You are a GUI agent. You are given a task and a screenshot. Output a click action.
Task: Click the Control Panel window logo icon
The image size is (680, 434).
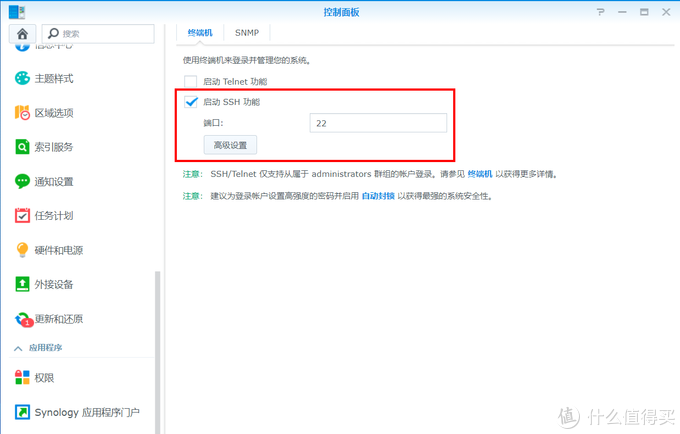[x=16, y=12]
